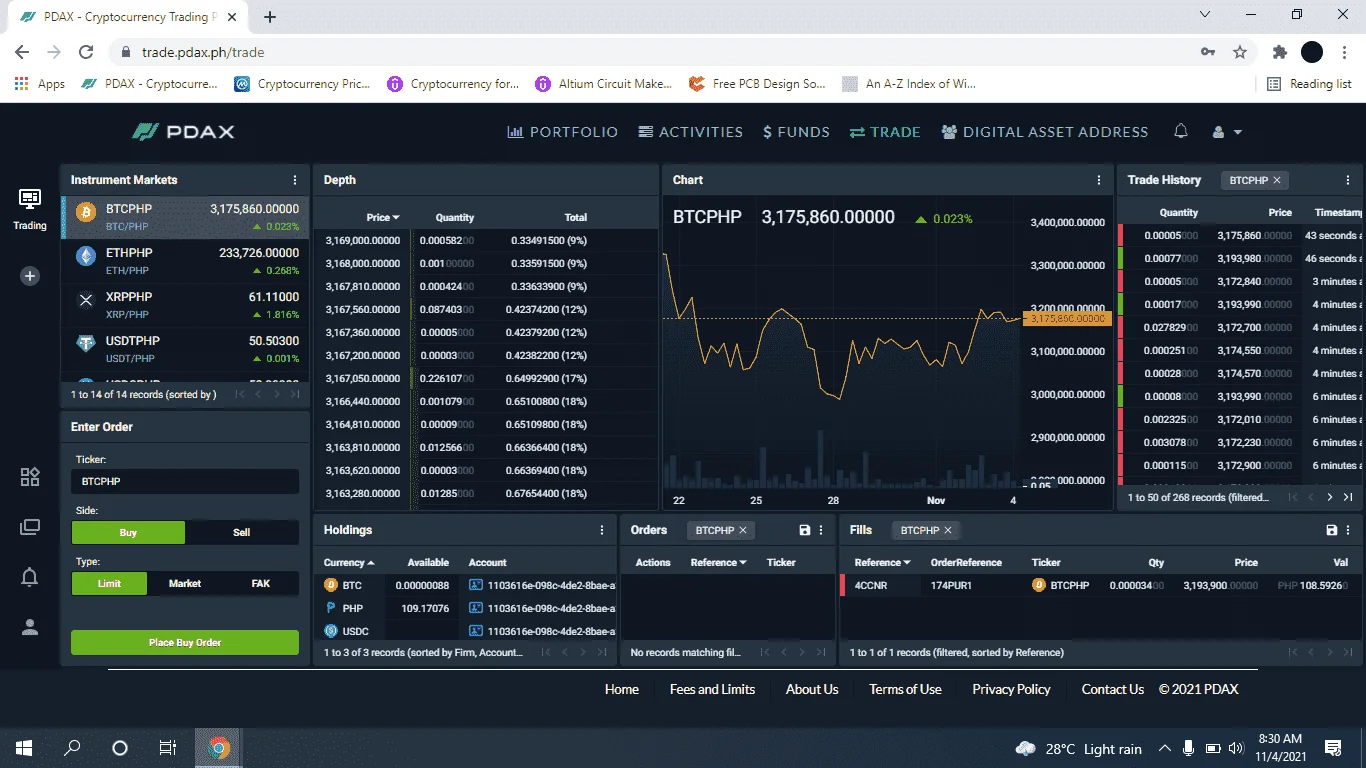Open Windows Task View
This screenshot has height=768, width=1366.
[168, 748]
